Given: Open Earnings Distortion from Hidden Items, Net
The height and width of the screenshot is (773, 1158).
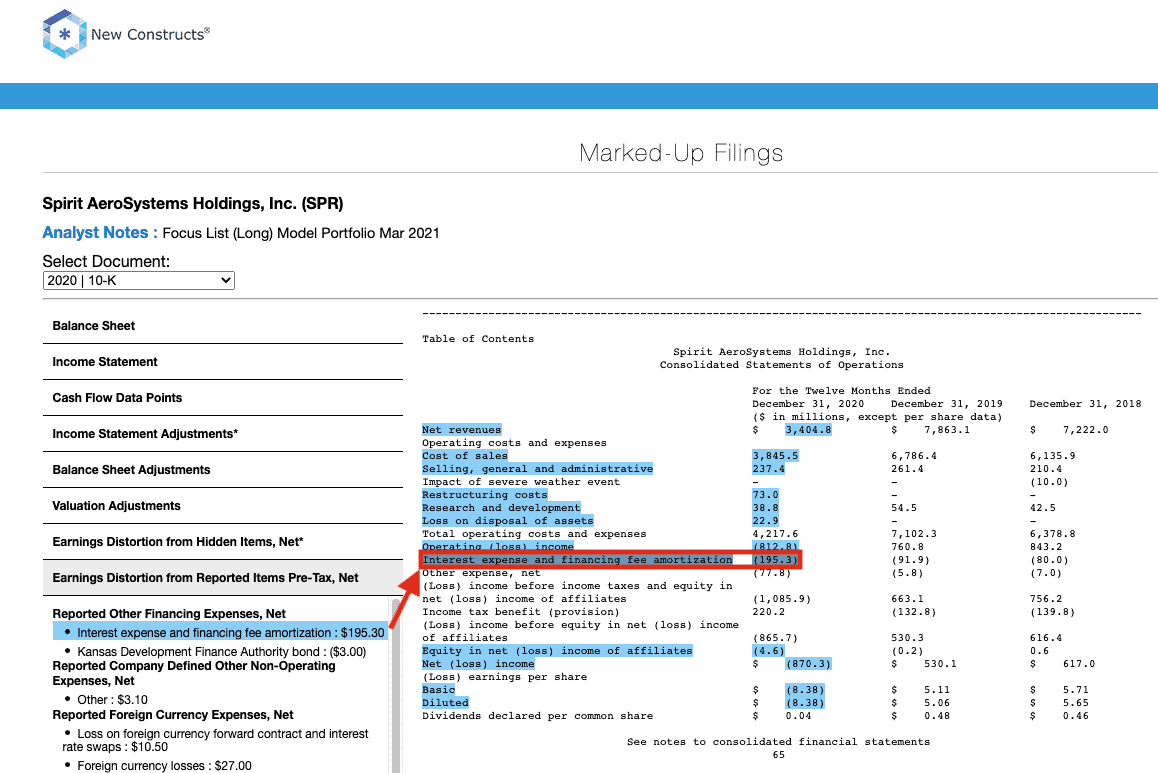Looking at the screenshot, I should pos(223,542).
